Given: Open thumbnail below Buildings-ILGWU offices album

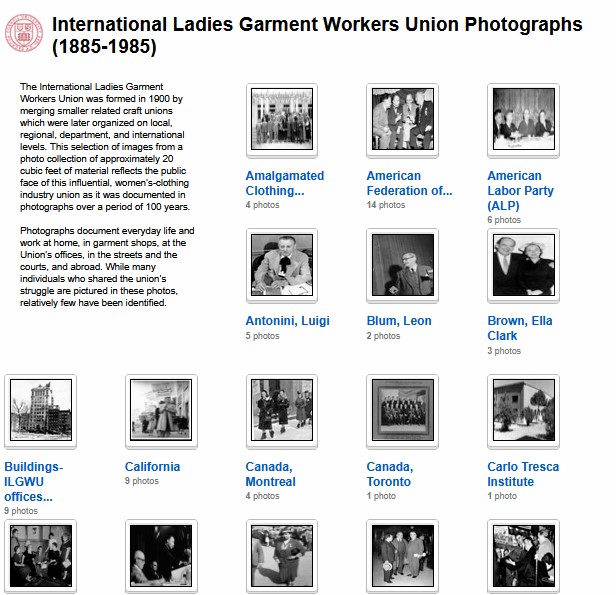Looking at the screenshot, I should [x=40, y=556].
